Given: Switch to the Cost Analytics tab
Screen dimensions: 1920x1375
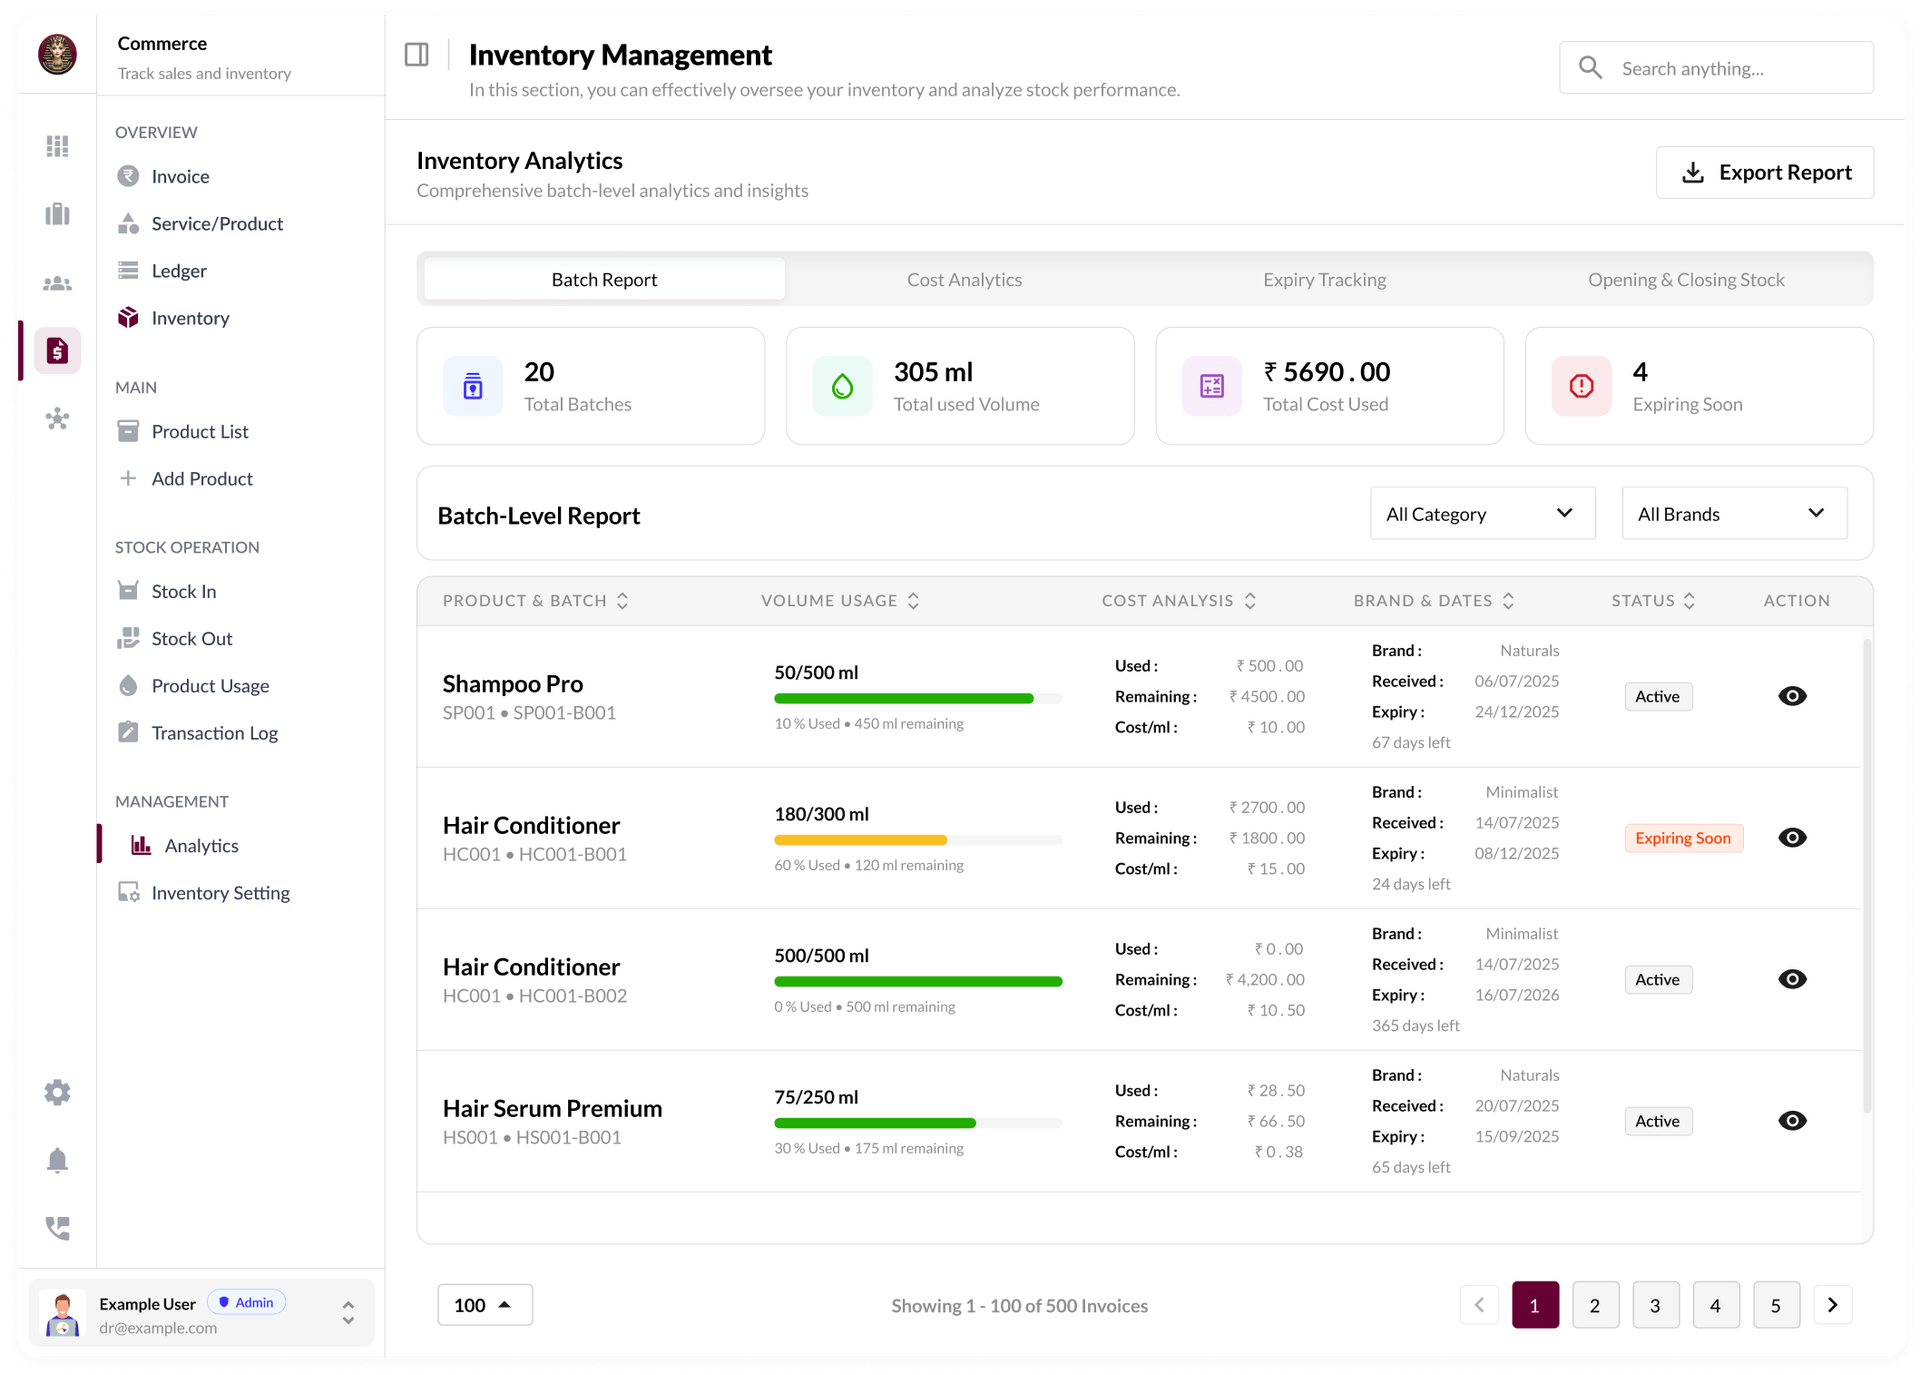Looking at the screenshot, I should pos(964,280).
